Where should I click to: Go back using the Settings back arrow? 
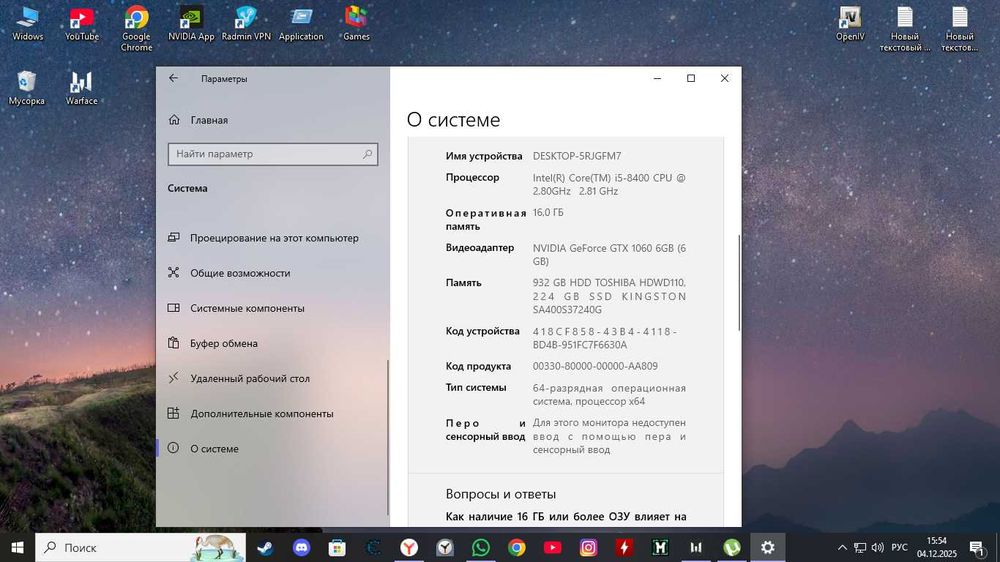(x=173, y=78)
